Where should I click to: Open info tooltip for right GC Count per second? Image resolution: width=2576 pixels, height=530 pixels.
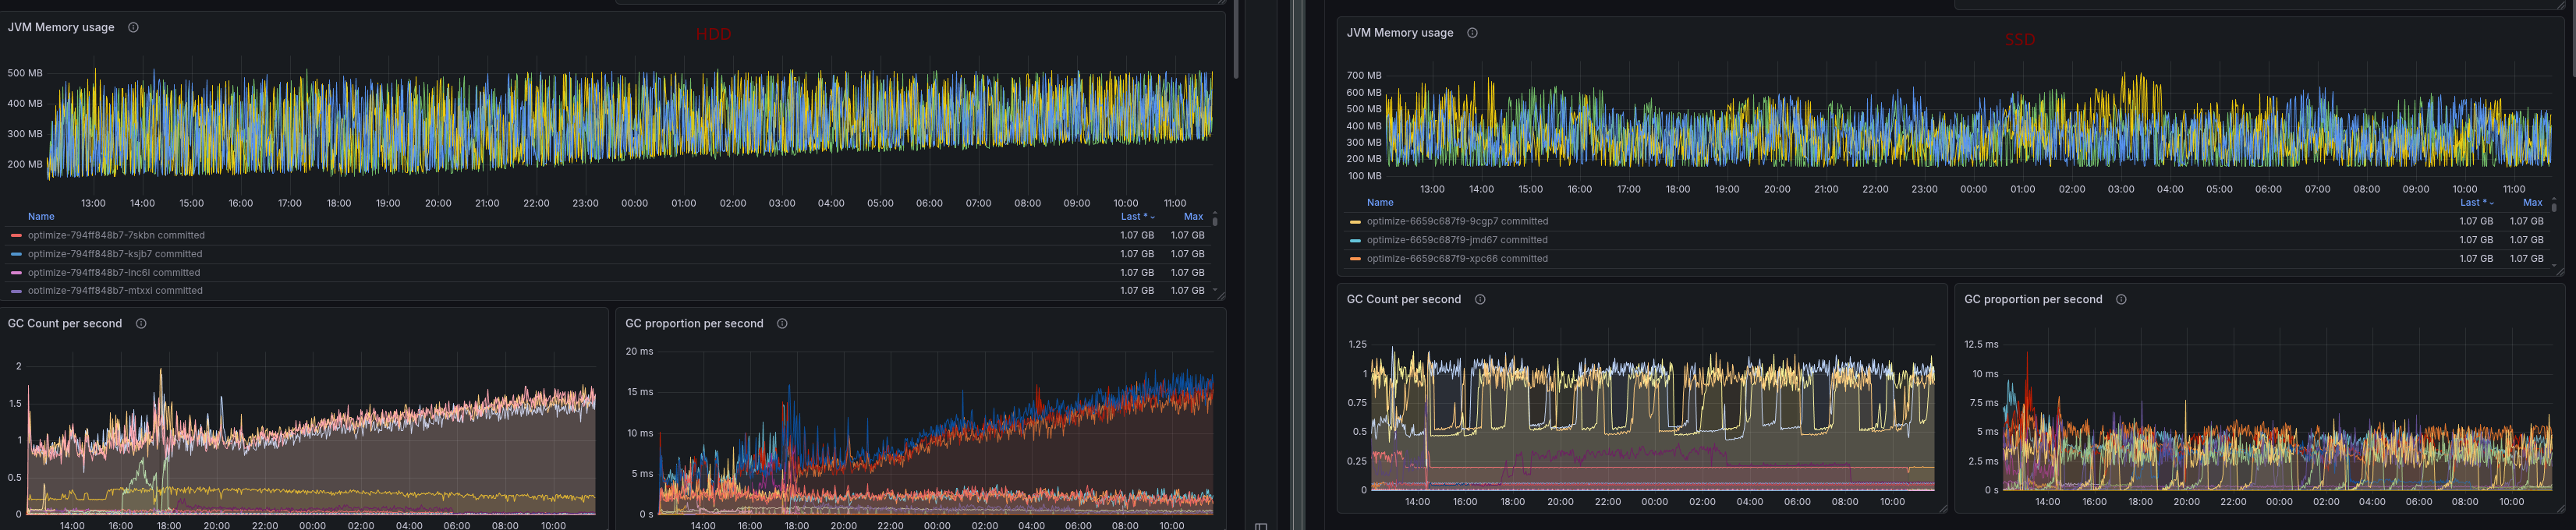coord(1480,299)
